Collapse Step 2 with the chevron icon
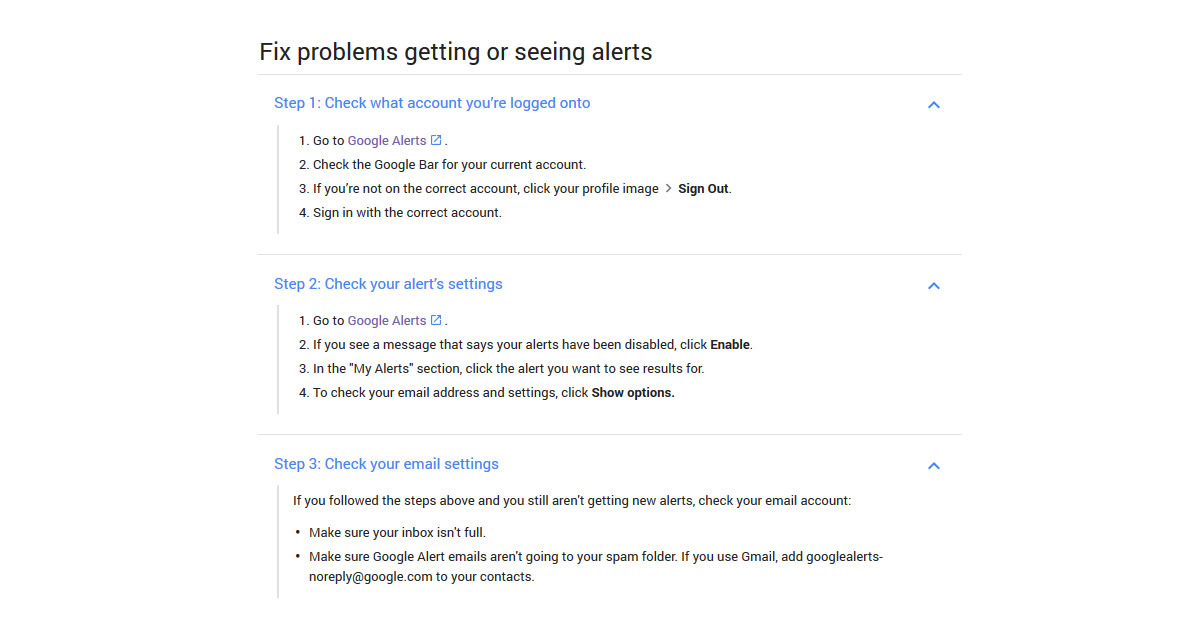The width and height of the screenshot is (1203, 641). pos(933,286)
